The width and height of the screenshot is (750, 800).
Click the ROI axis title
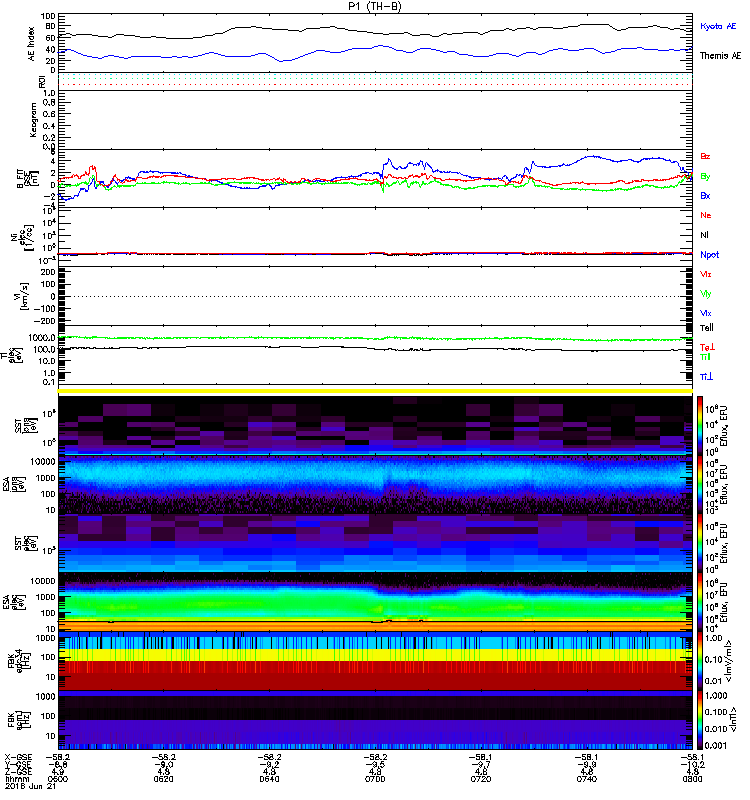[x=42, y=81]
